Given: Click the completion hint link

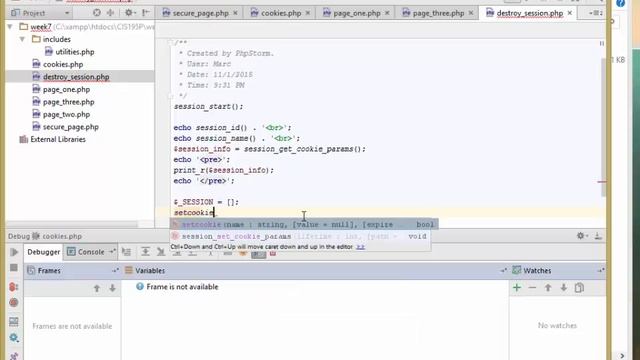Looking at the screenshot, I should coord(360,247).
